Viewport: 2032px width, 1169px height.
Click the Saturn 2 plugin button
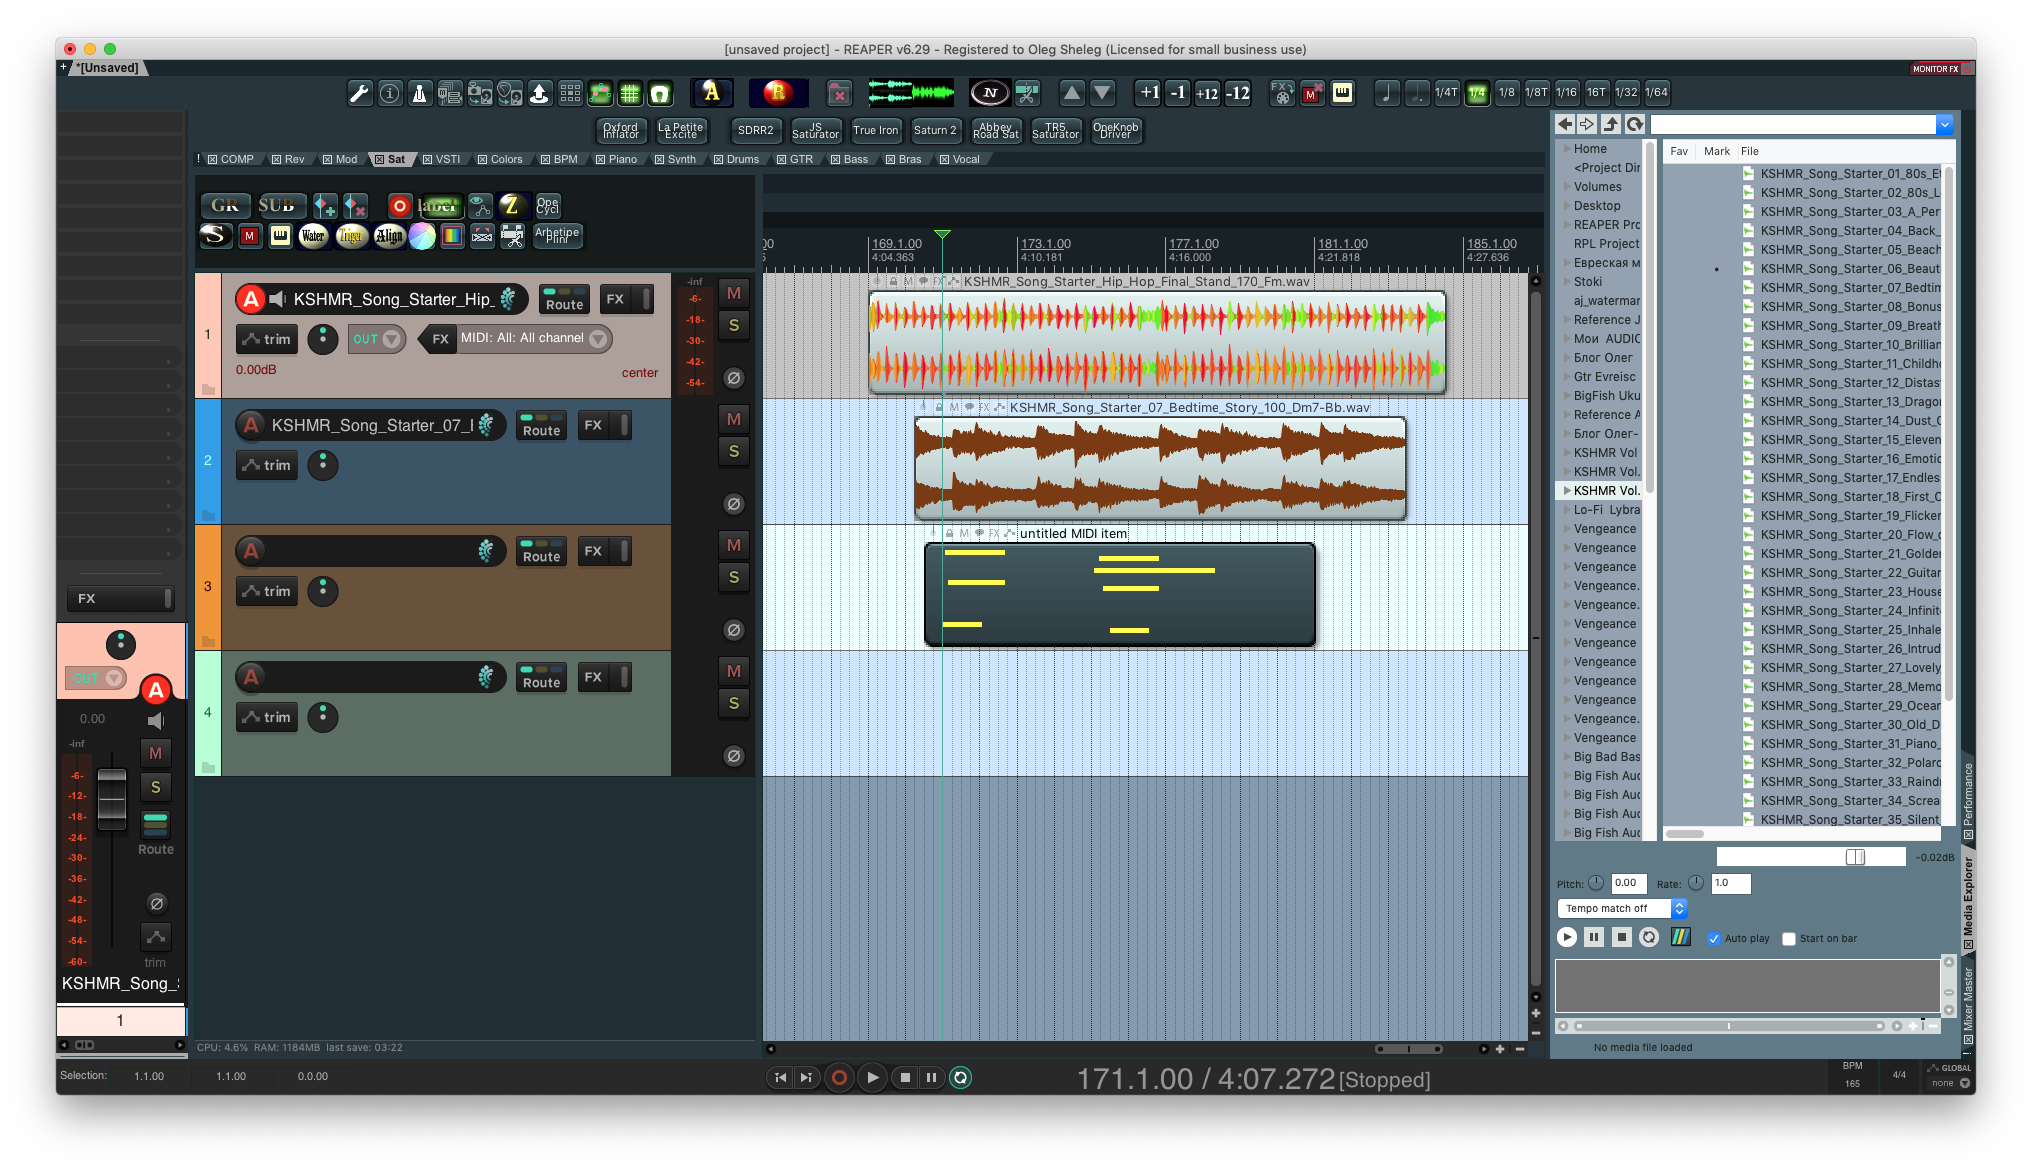pos(935,130)
